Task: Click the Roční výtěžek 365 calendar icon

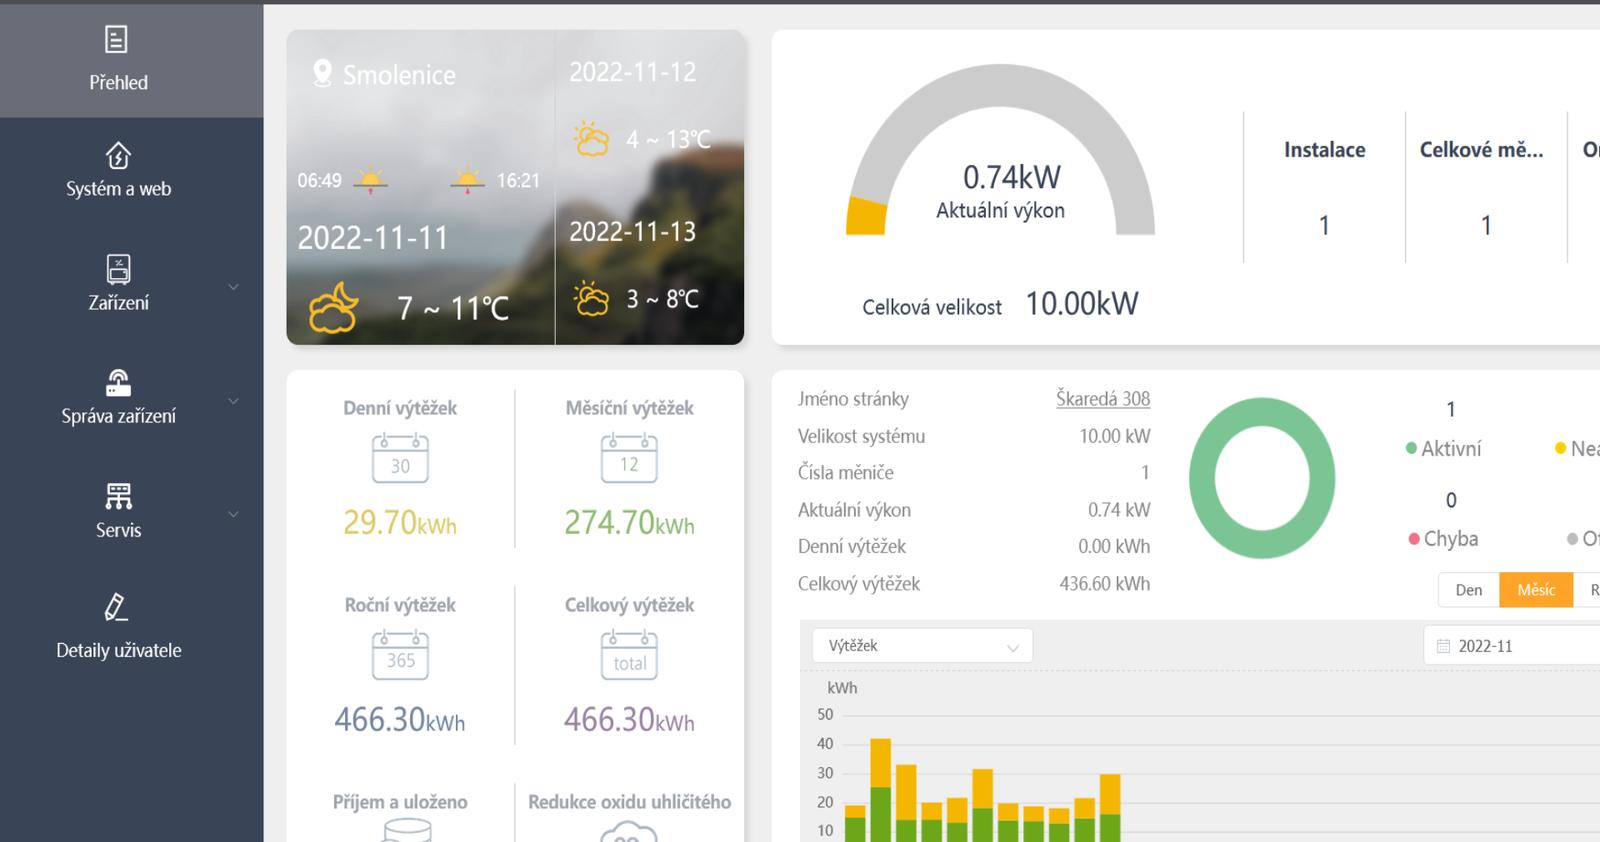Action: click(400, 656)
